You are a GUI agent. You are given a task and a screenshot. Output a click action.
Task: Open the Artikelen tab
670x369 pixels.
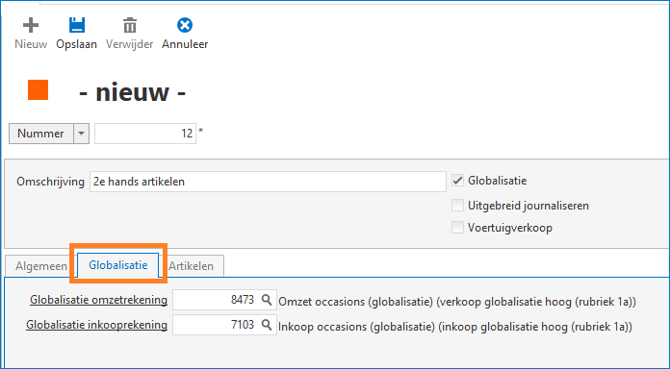(x=191, y=266)
